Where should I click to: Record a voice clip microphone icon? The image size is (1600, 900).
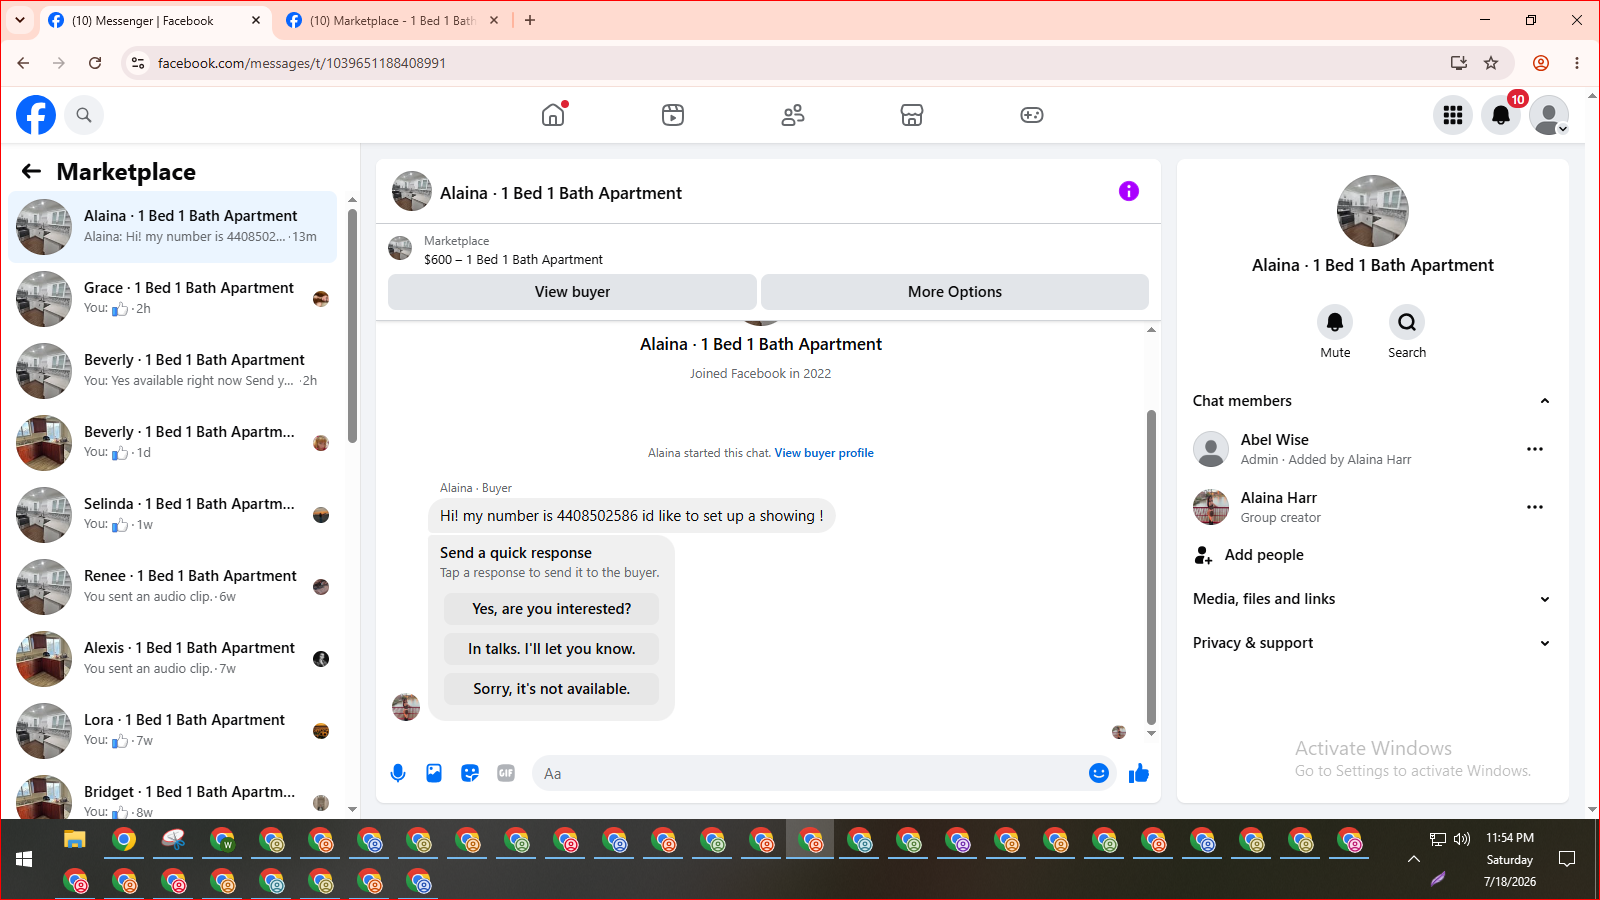click(398, 773)
